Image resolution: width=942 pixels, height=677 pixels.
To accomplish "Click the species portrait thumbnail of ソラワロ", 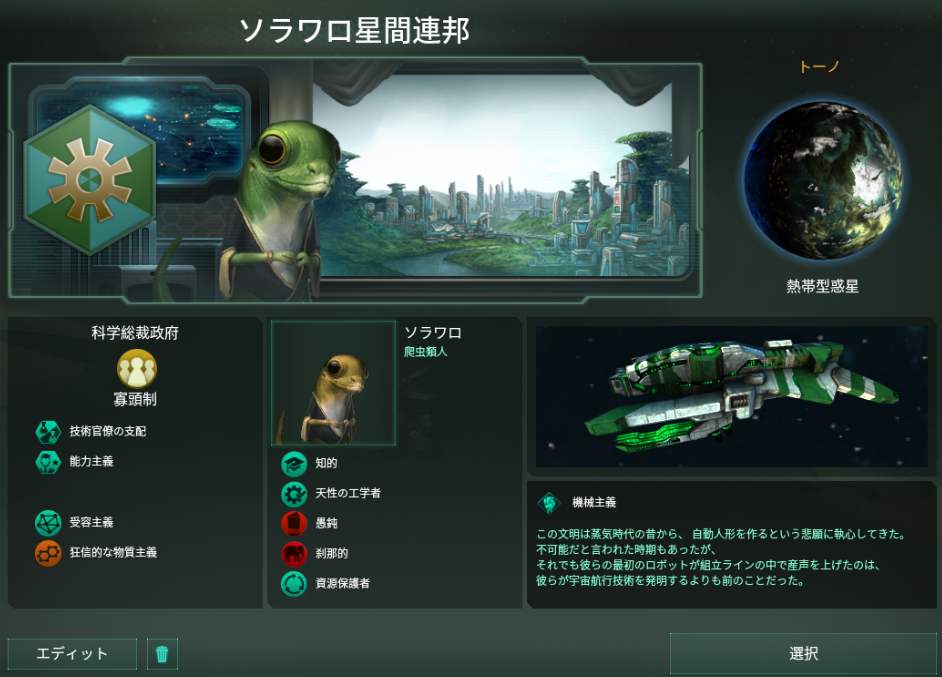I will 333,383.
